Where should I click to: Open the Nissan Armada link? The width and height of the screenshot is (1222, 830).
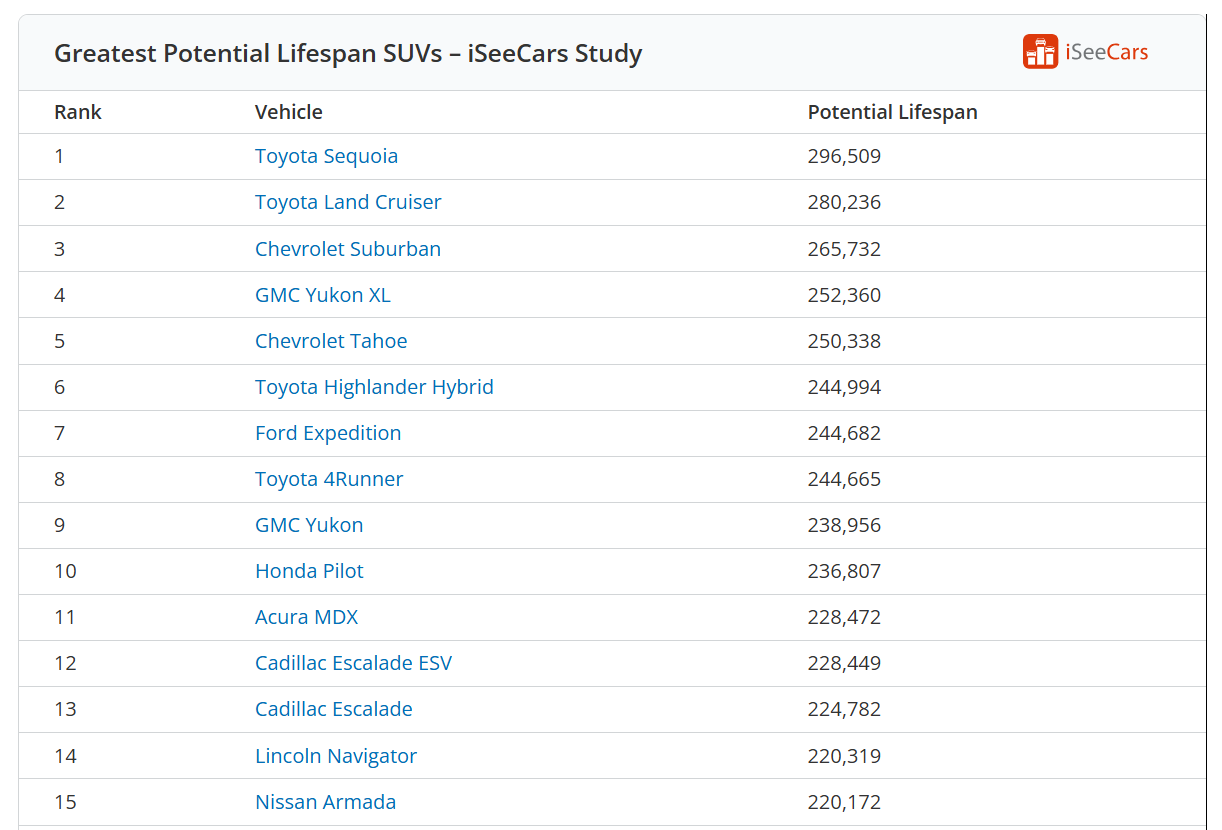[325, 802]
